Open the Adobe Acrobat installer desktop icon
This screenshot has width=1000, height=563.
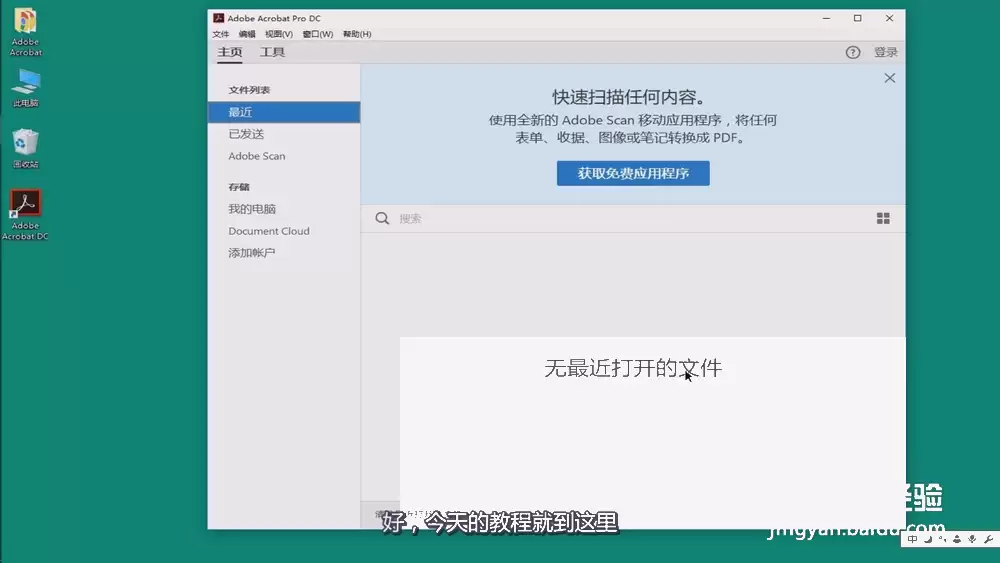(x=26, y=32)
